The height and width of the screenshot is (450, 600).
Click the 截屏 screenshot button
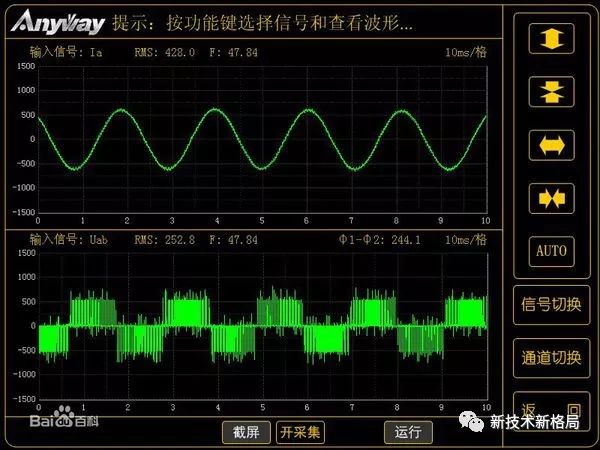point(246,432)
